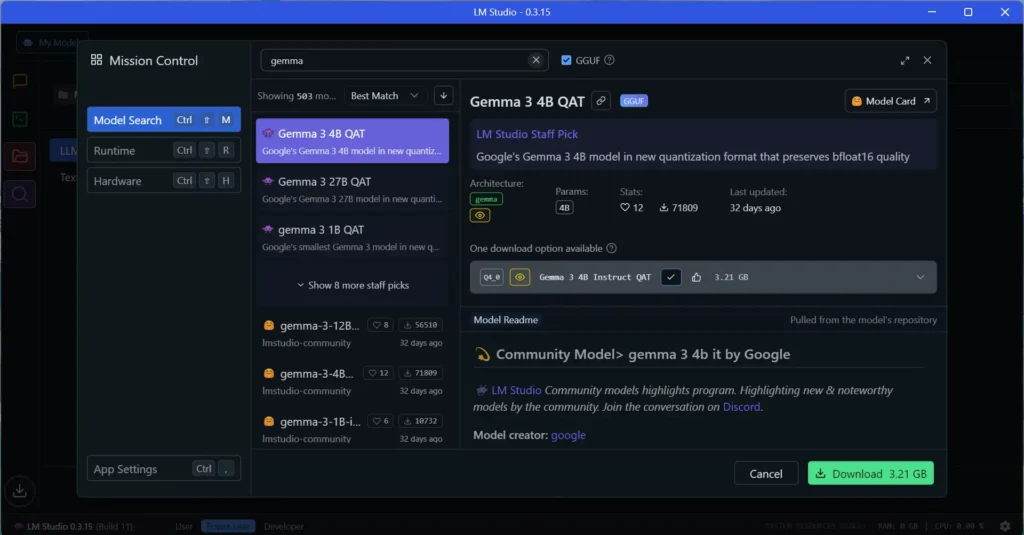Image resolution: width=1024 pixels, height=535 pixels.
Task: Open settings gear in status bar
Action: click(1004, 526)
